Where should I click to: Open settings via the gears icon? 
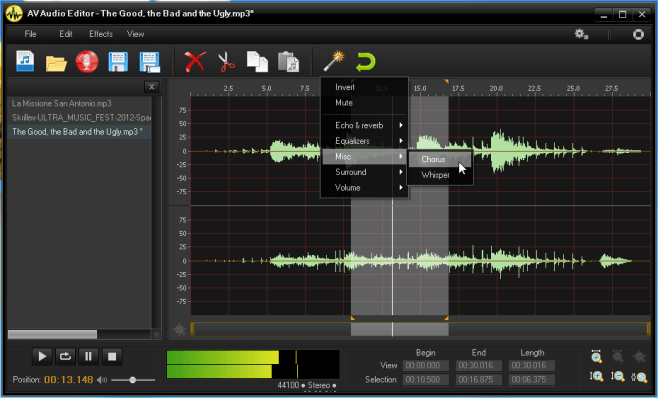point(581,34)
